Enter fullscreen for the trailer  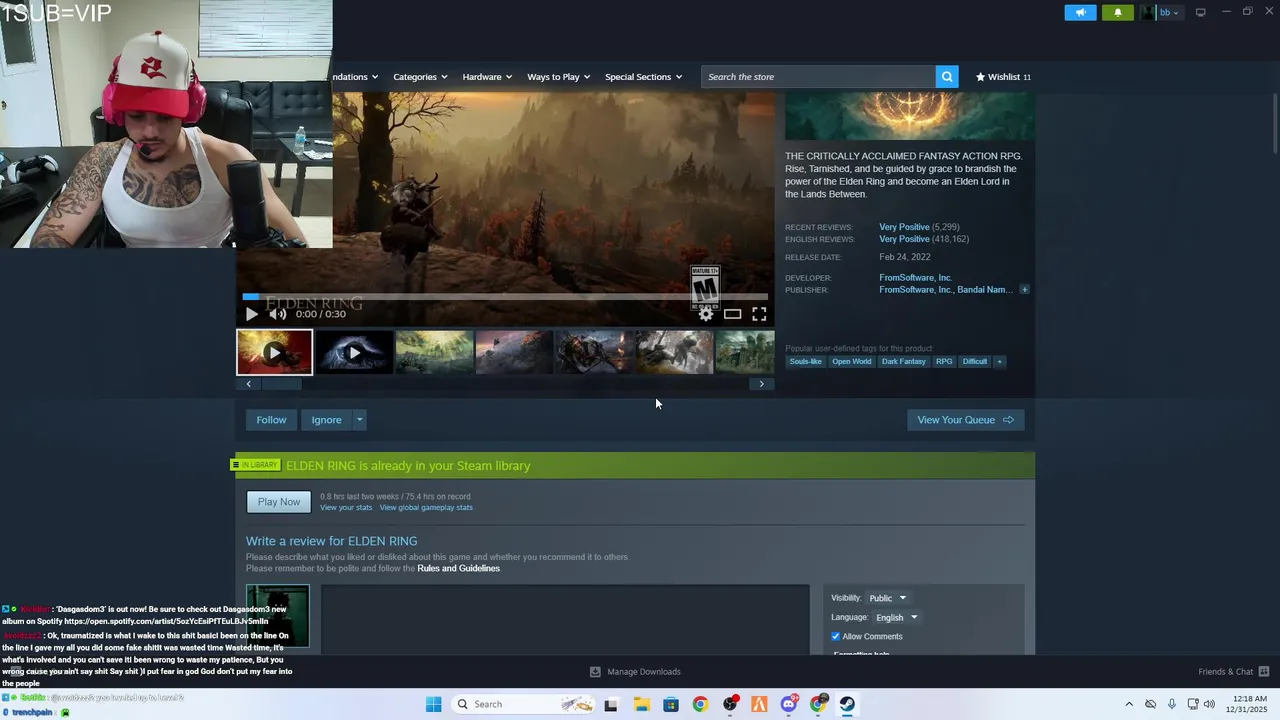[x=759, y=314]
